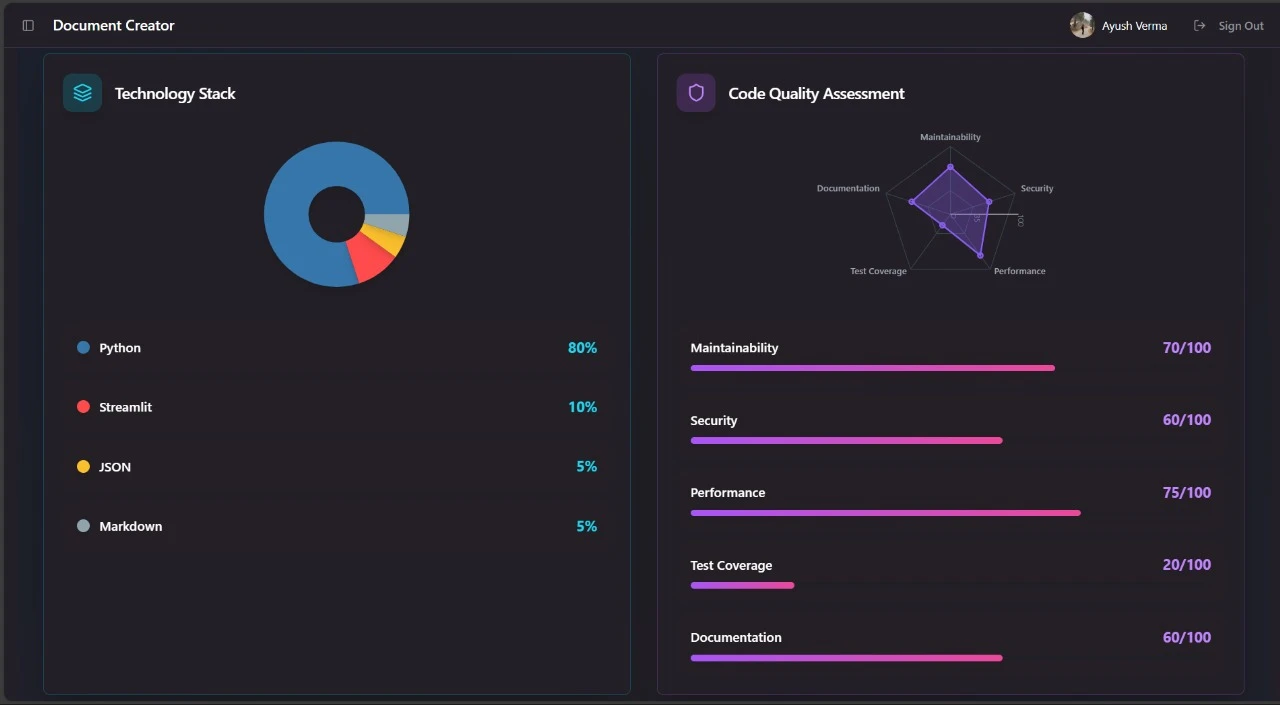Click the yellow JSON legend dot

(83, 467)
